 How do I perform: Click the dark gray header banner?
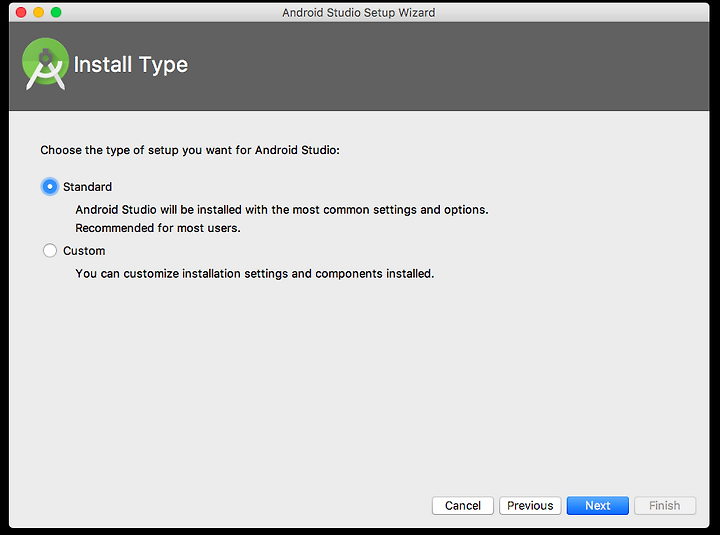(359, 66)
